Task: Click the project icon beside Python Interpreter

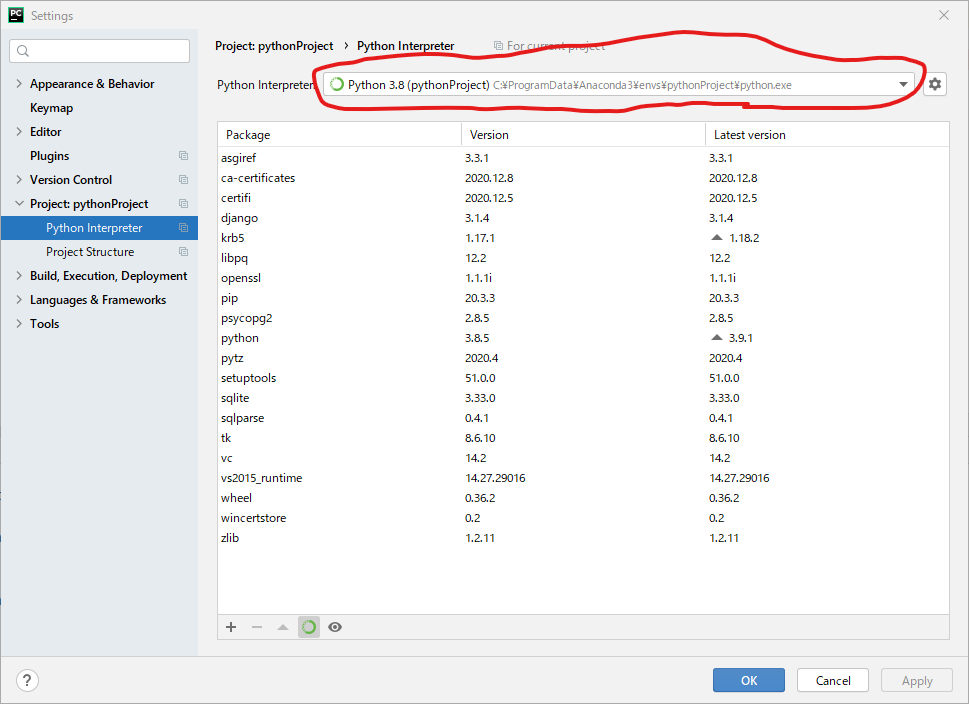Action: click(184, 227)
